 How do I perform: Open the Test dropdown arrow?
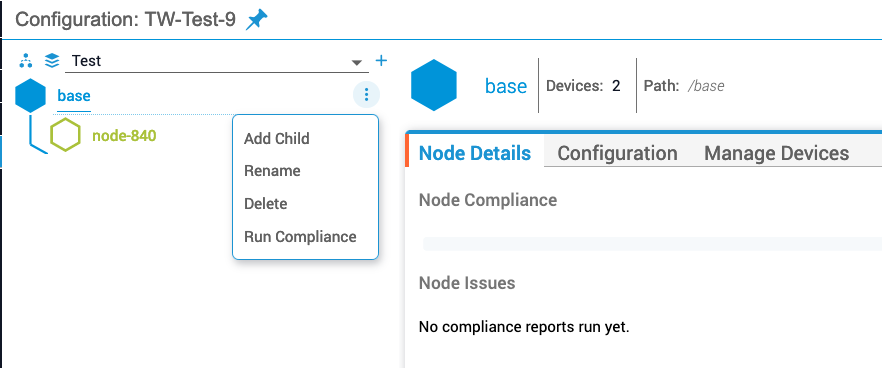[x=357, y=62]
